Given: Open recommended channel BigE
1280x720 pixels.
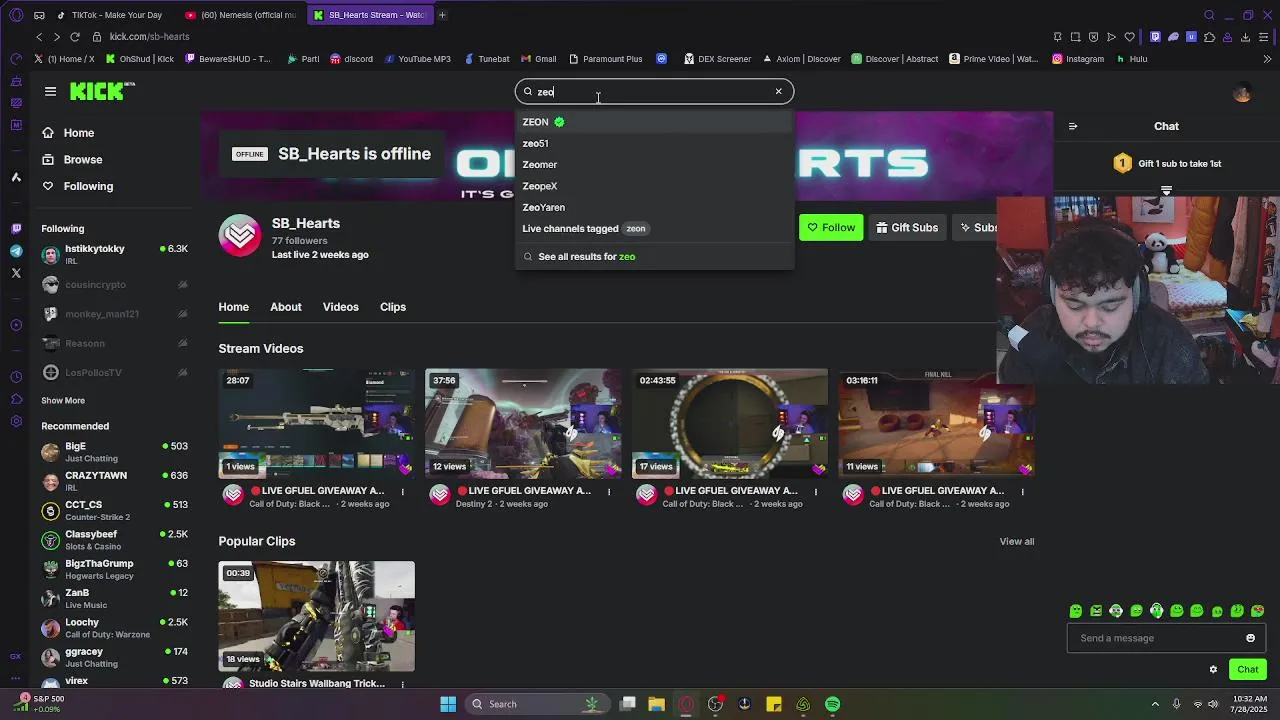Looking at the screenshot, I should pos(114,452).
